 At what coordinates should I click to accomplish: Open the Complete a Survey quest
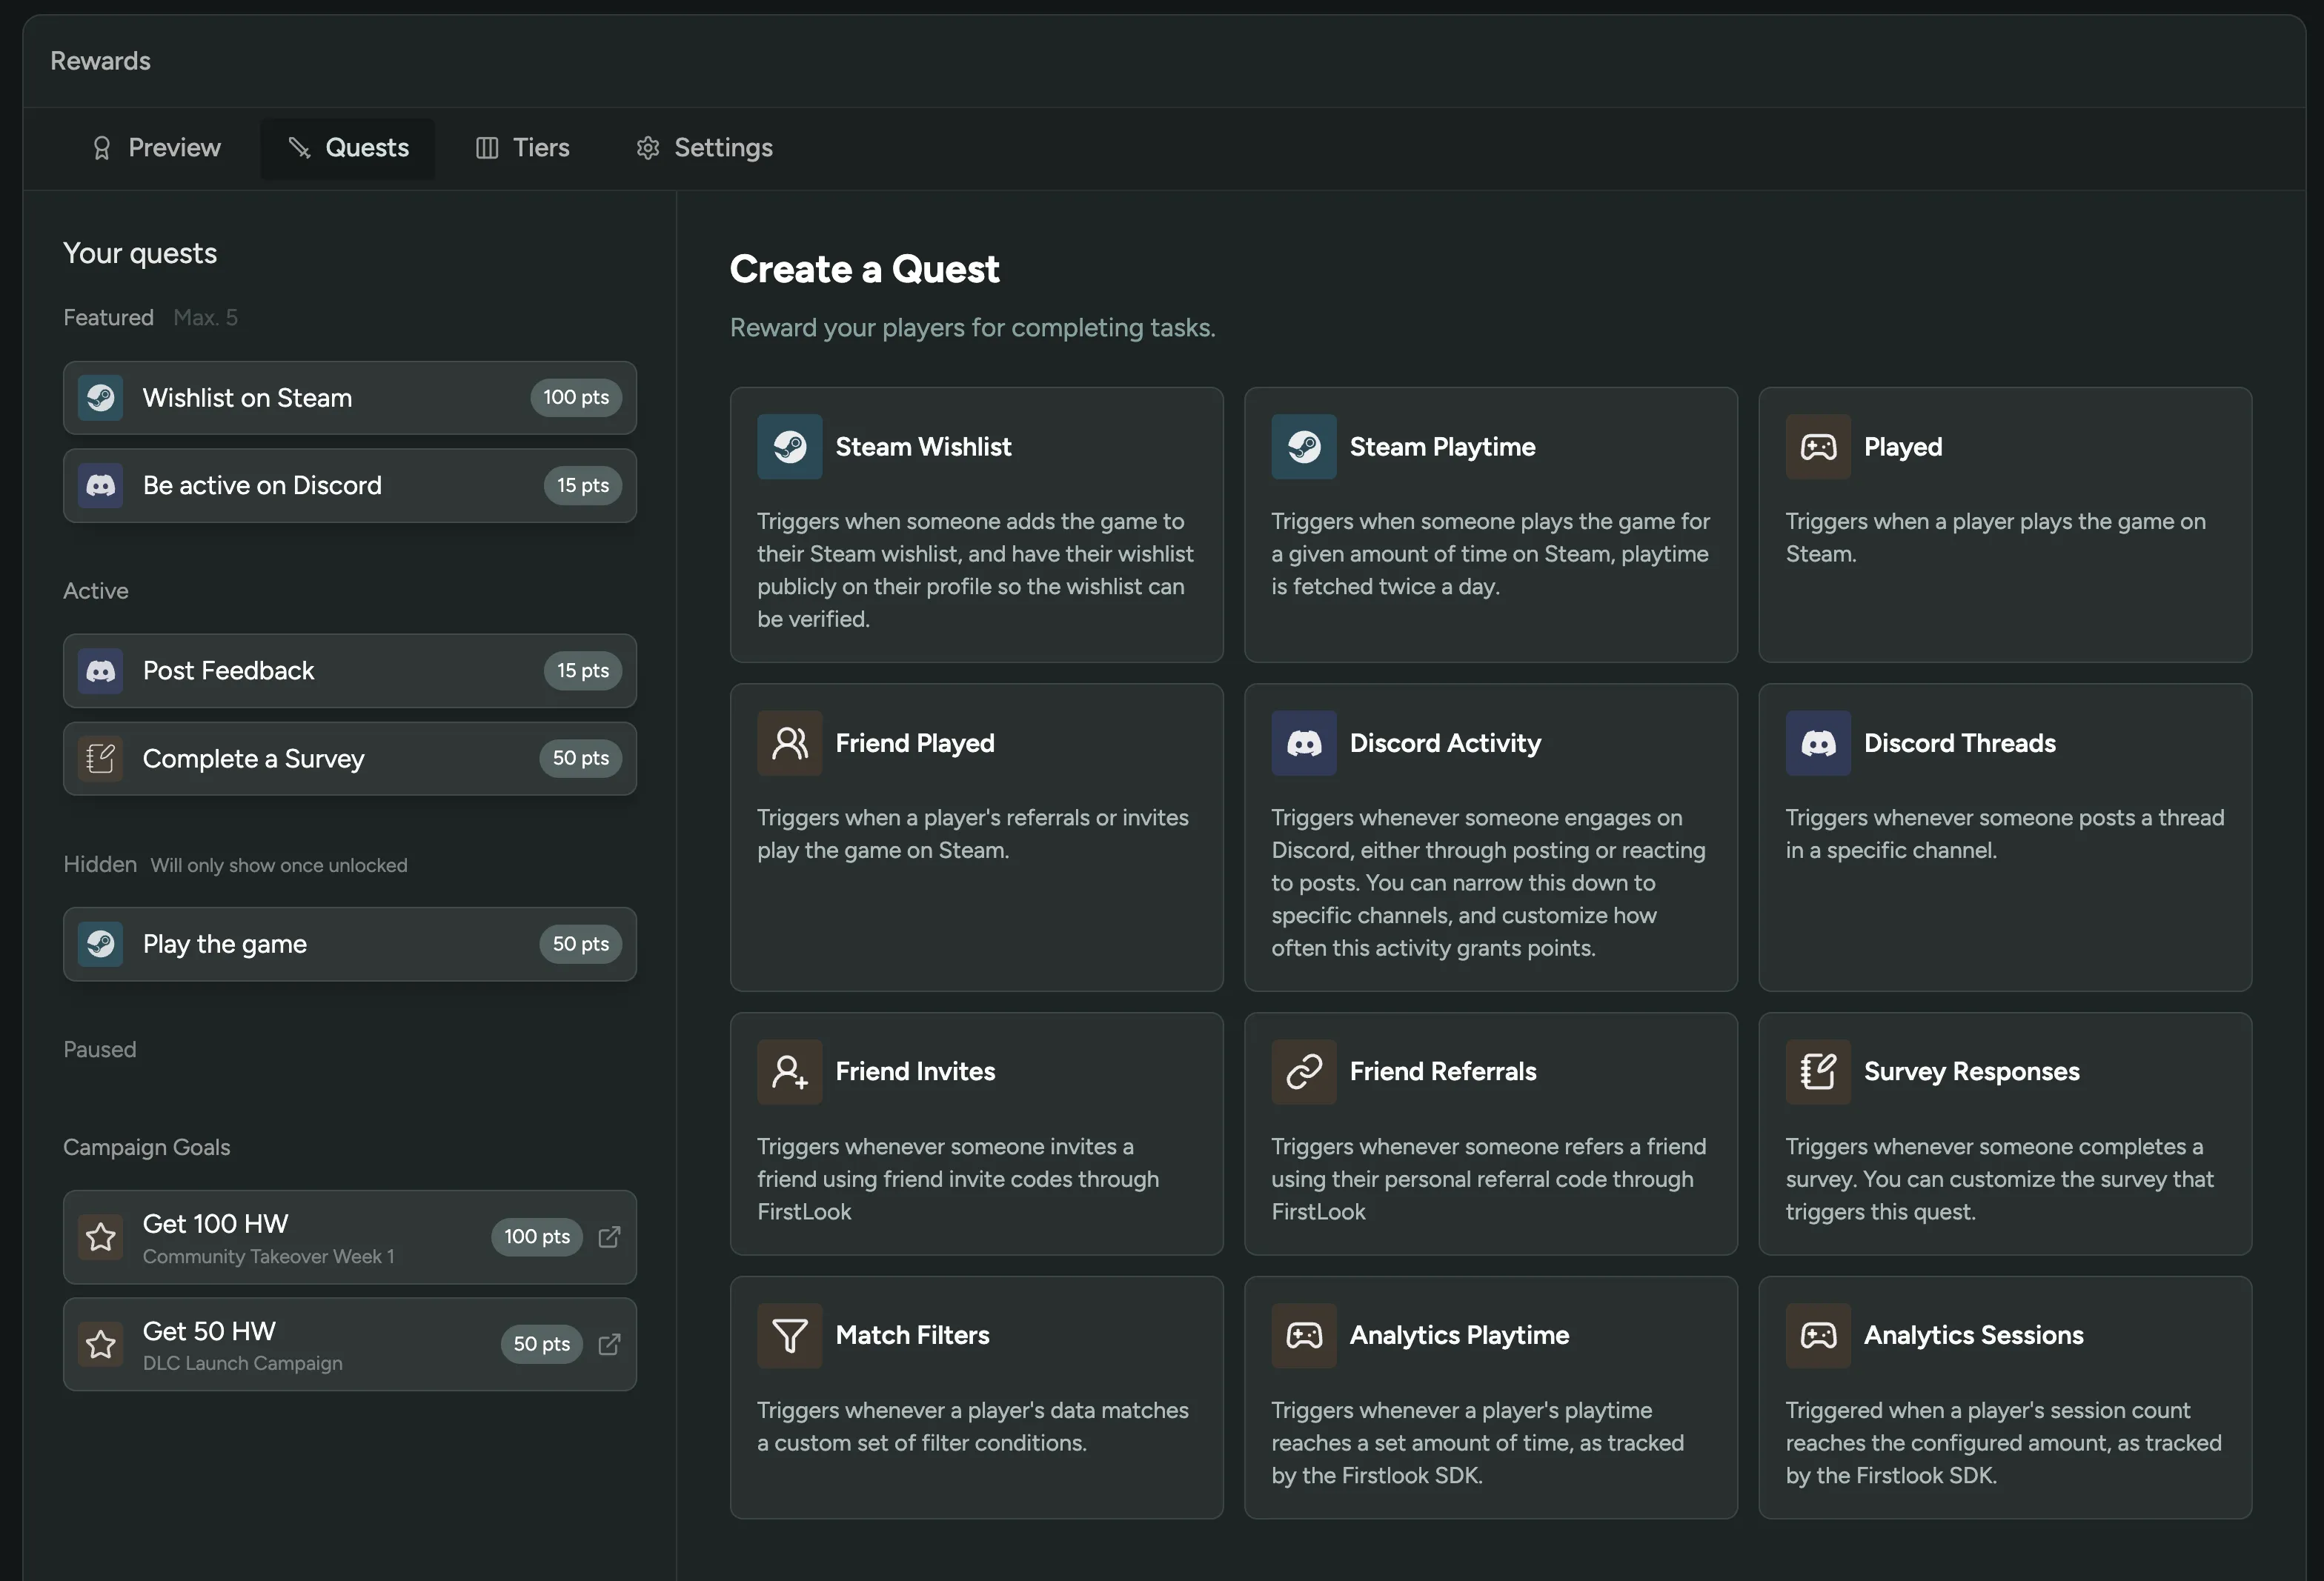350,759
